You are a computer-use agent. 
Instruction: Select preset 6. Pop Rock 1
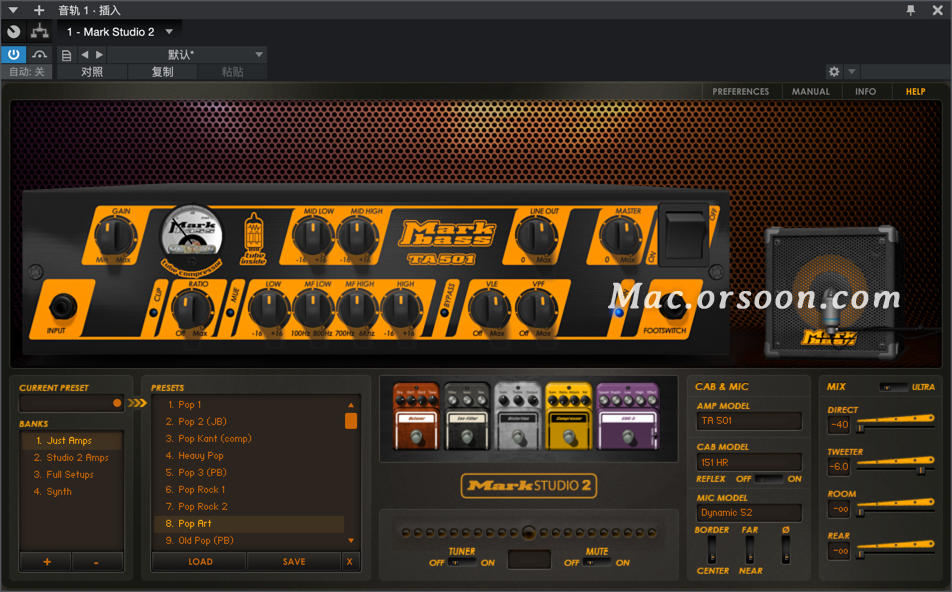[x=249, y=489]
